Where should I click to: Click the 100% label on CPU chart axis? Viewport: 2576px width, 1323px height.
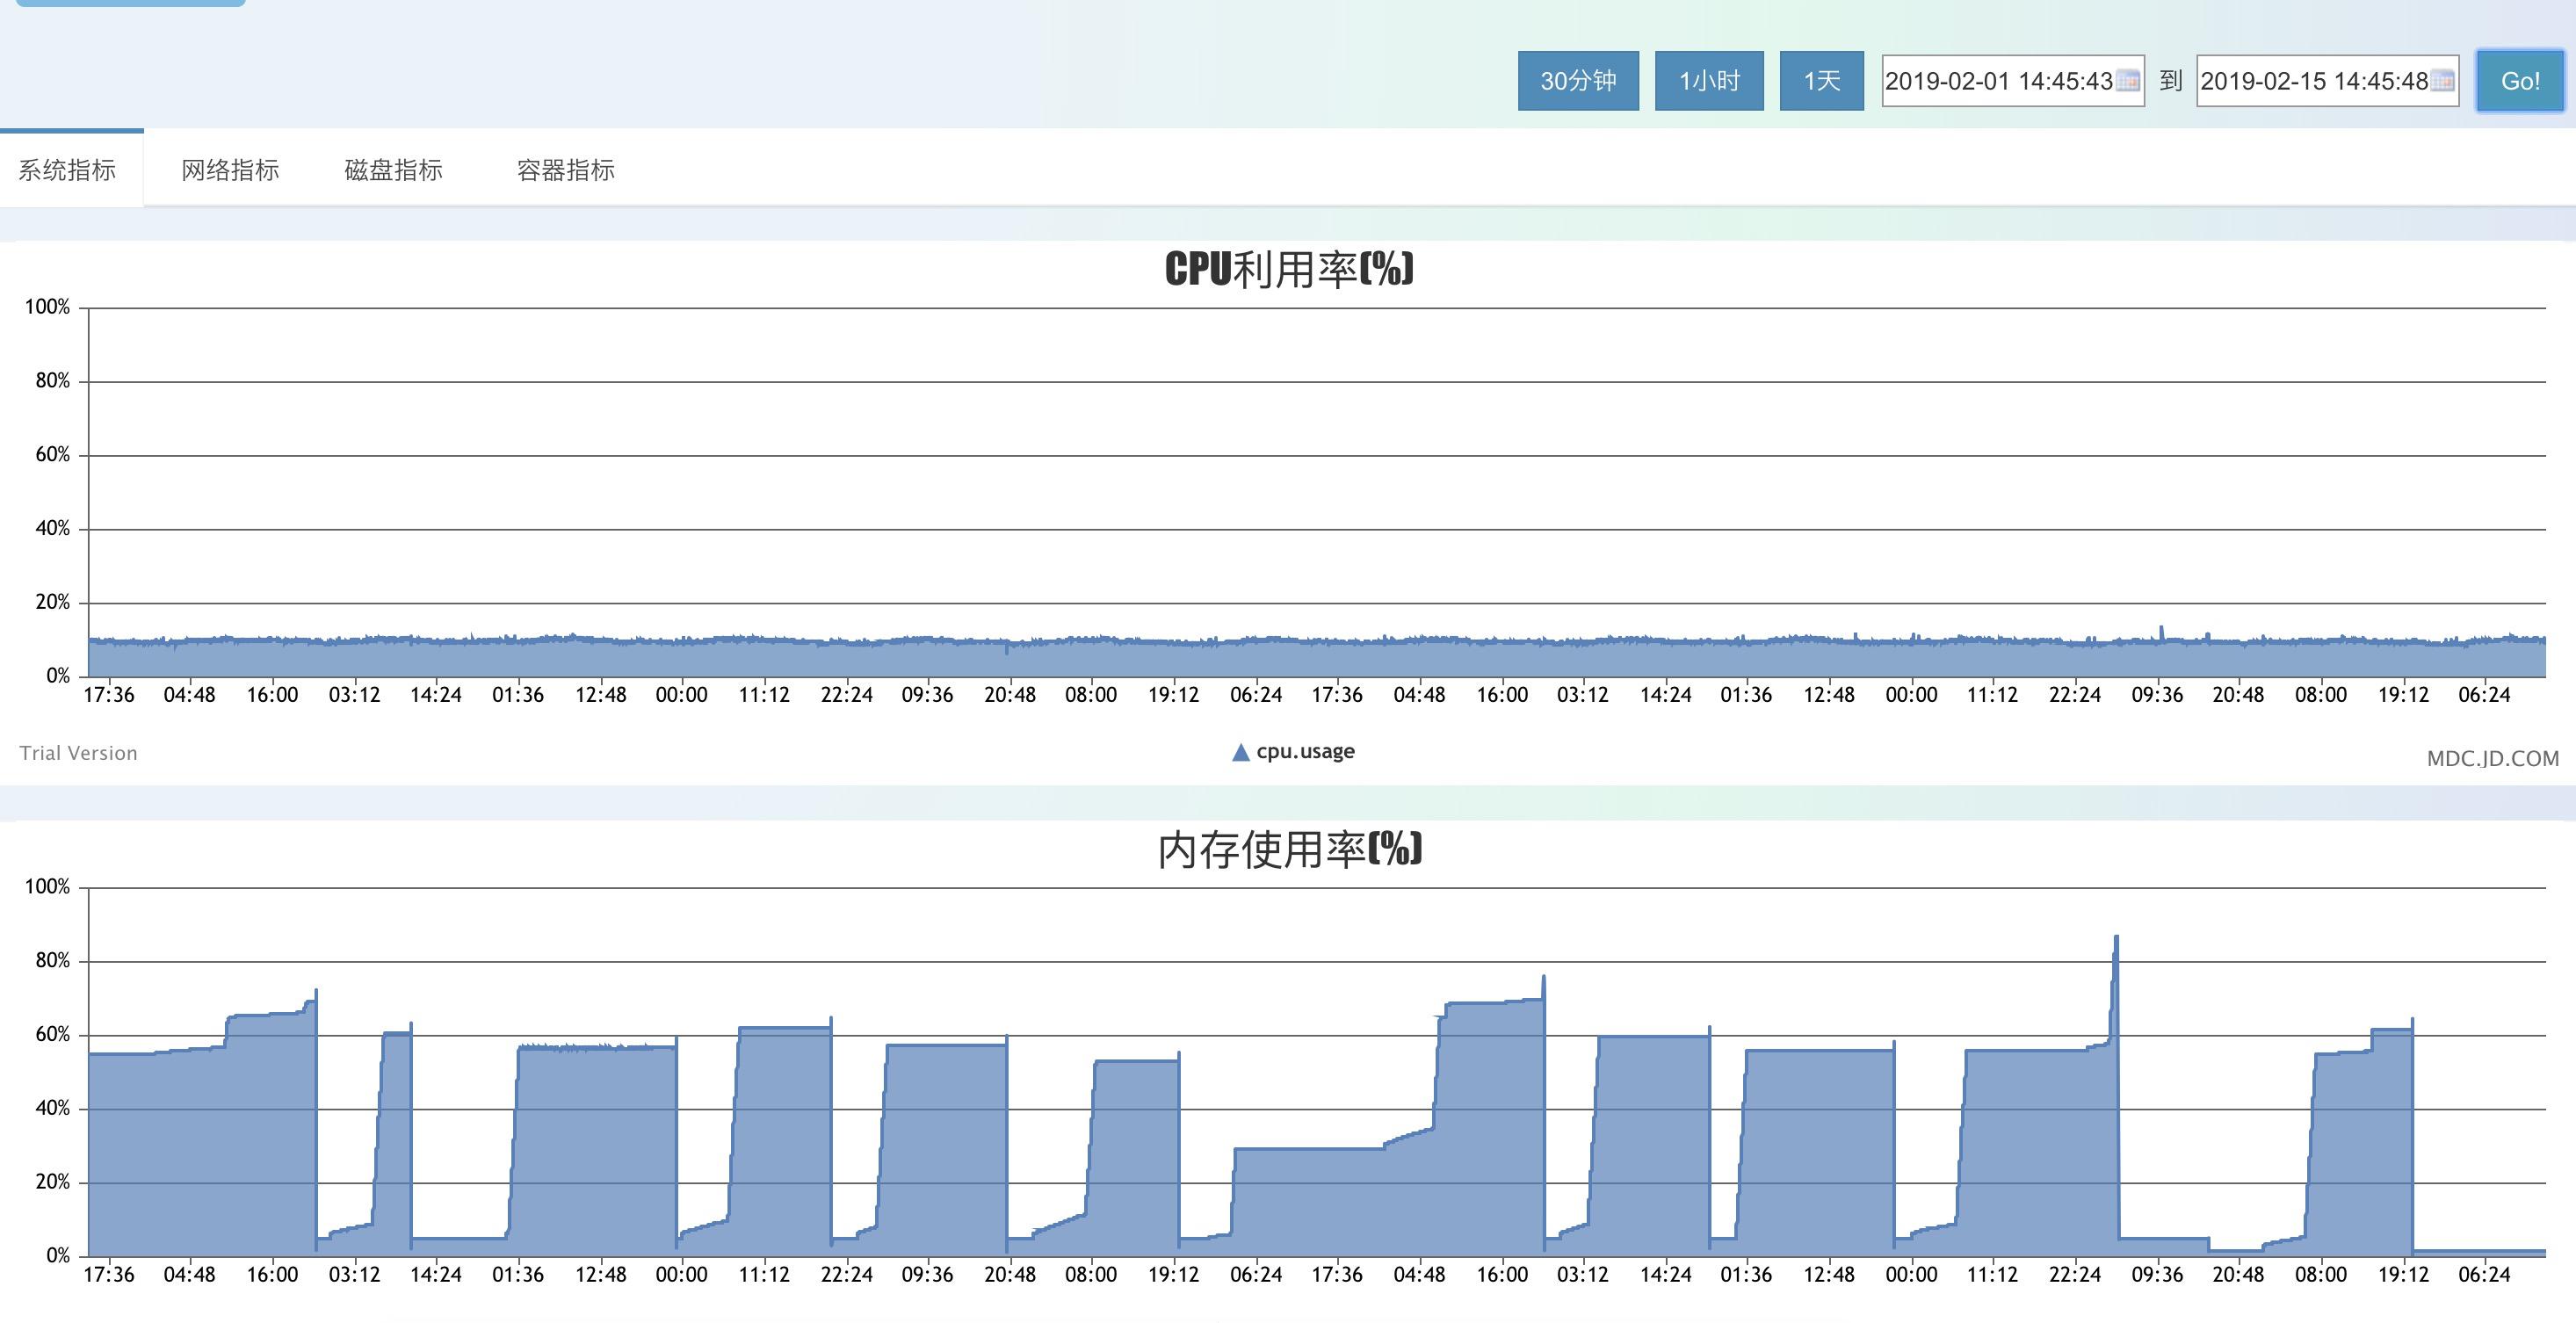click(47, 307)
